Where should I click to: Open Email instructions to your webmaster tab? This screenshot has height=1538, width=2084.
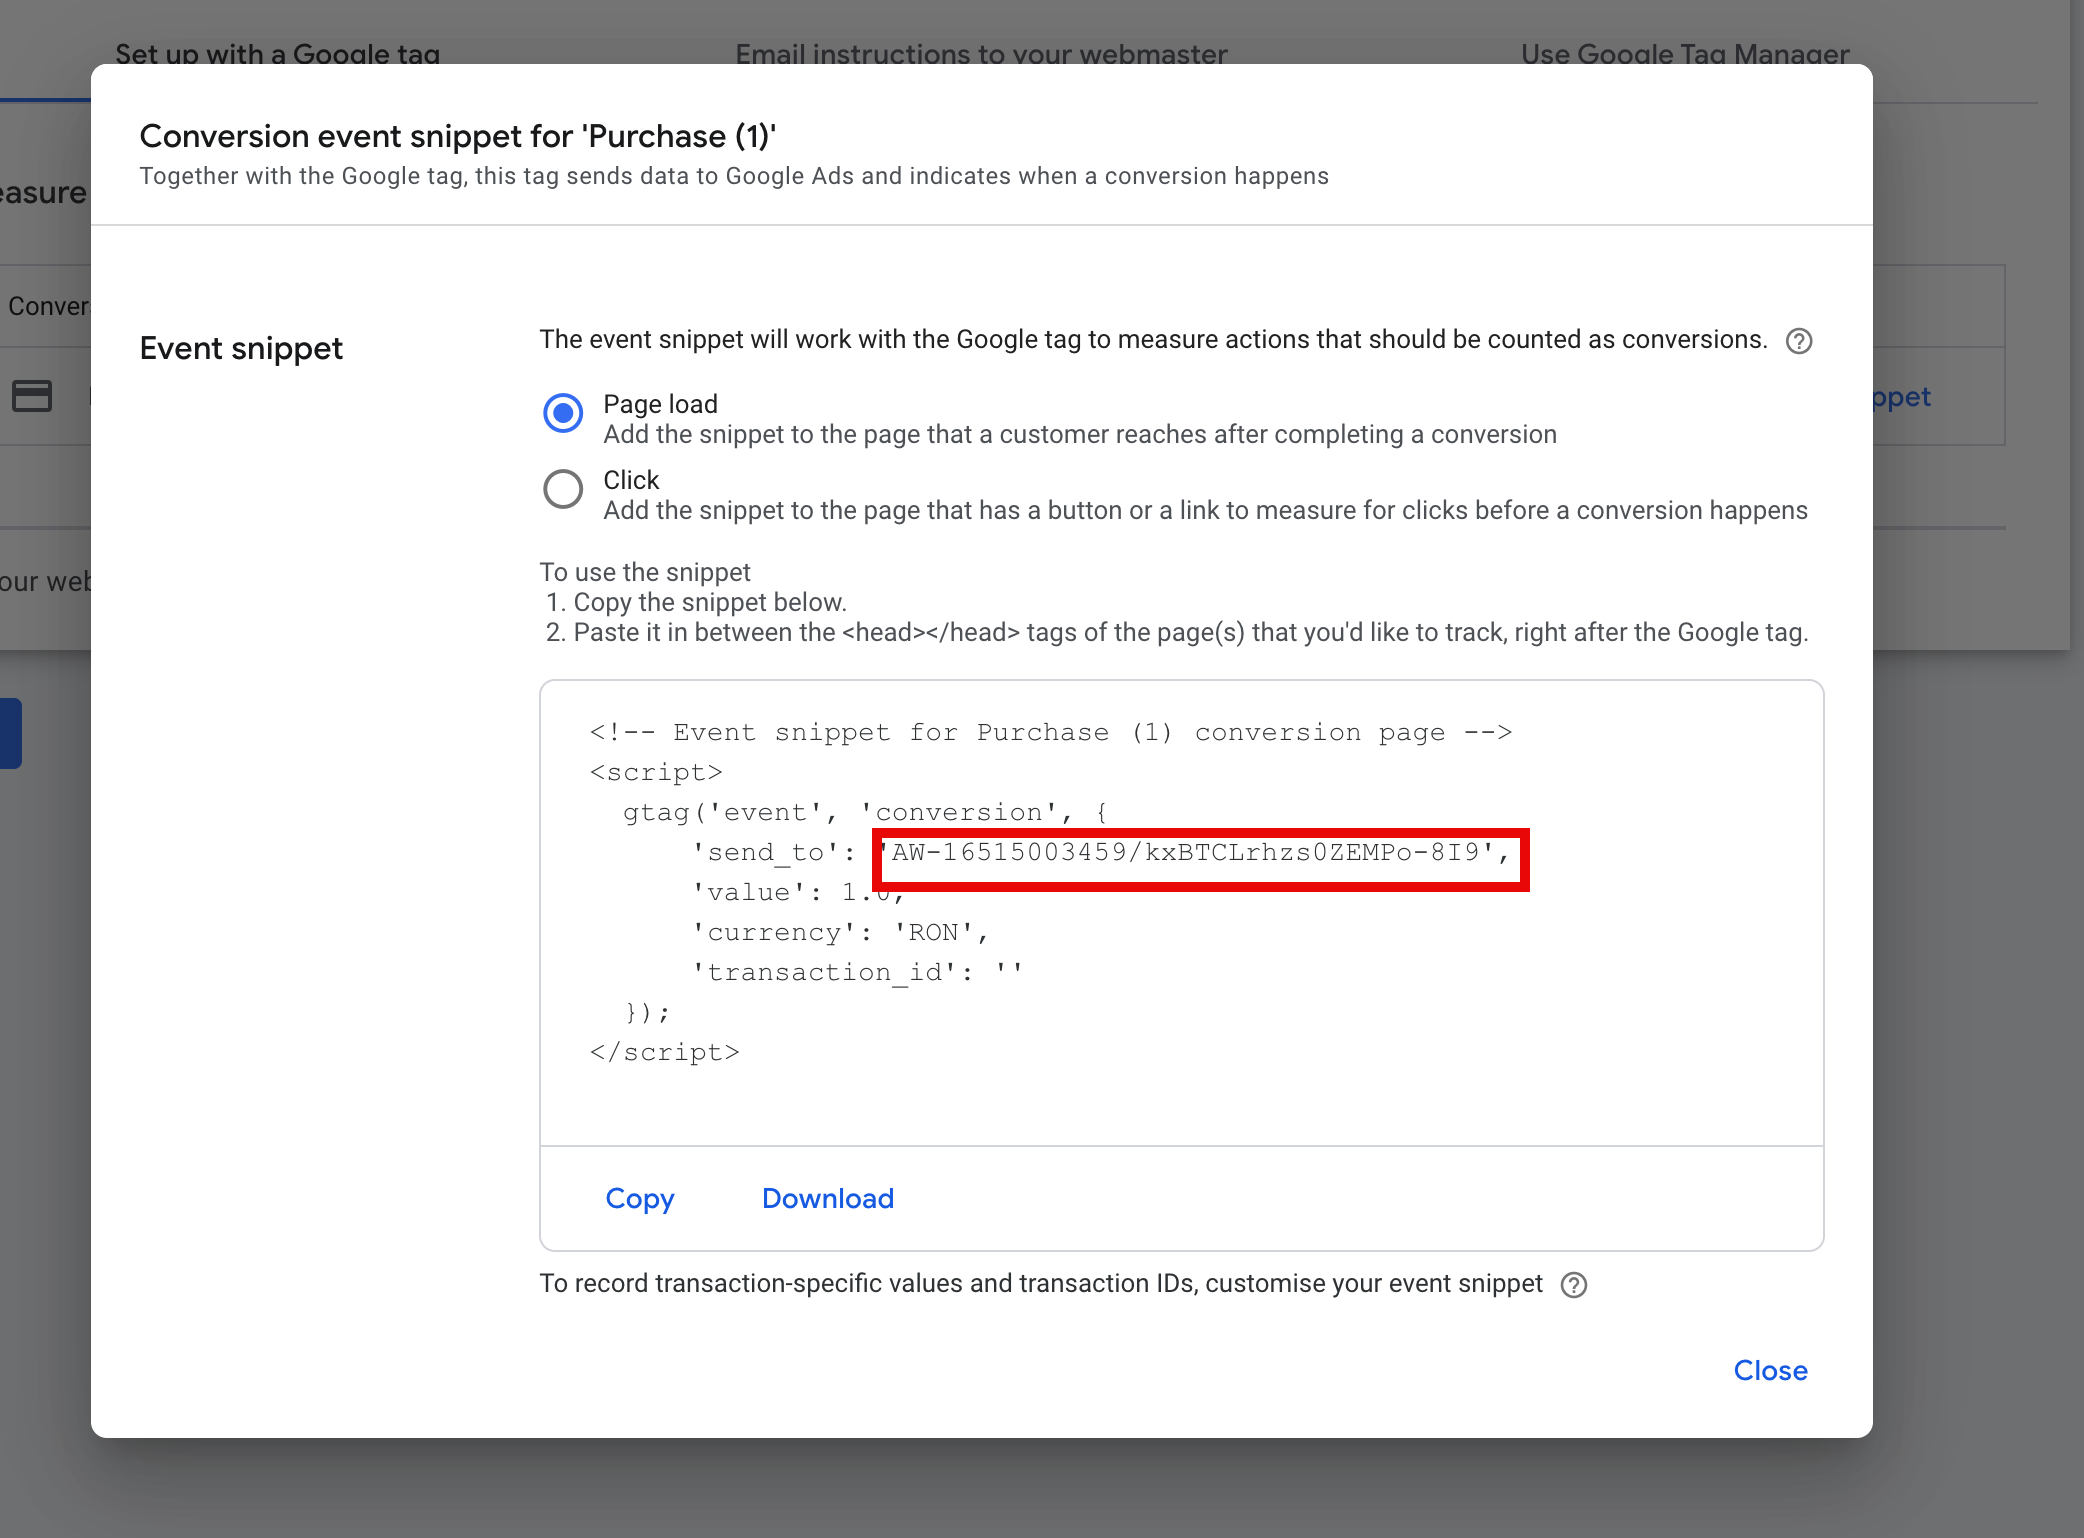[980, 54]
